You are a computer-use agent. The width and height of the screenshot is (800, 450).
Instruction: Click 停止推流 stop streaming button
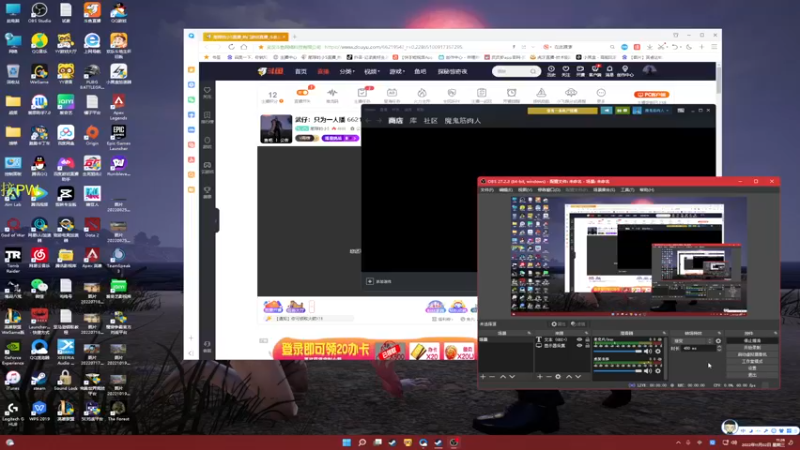(x=753, y=341)
